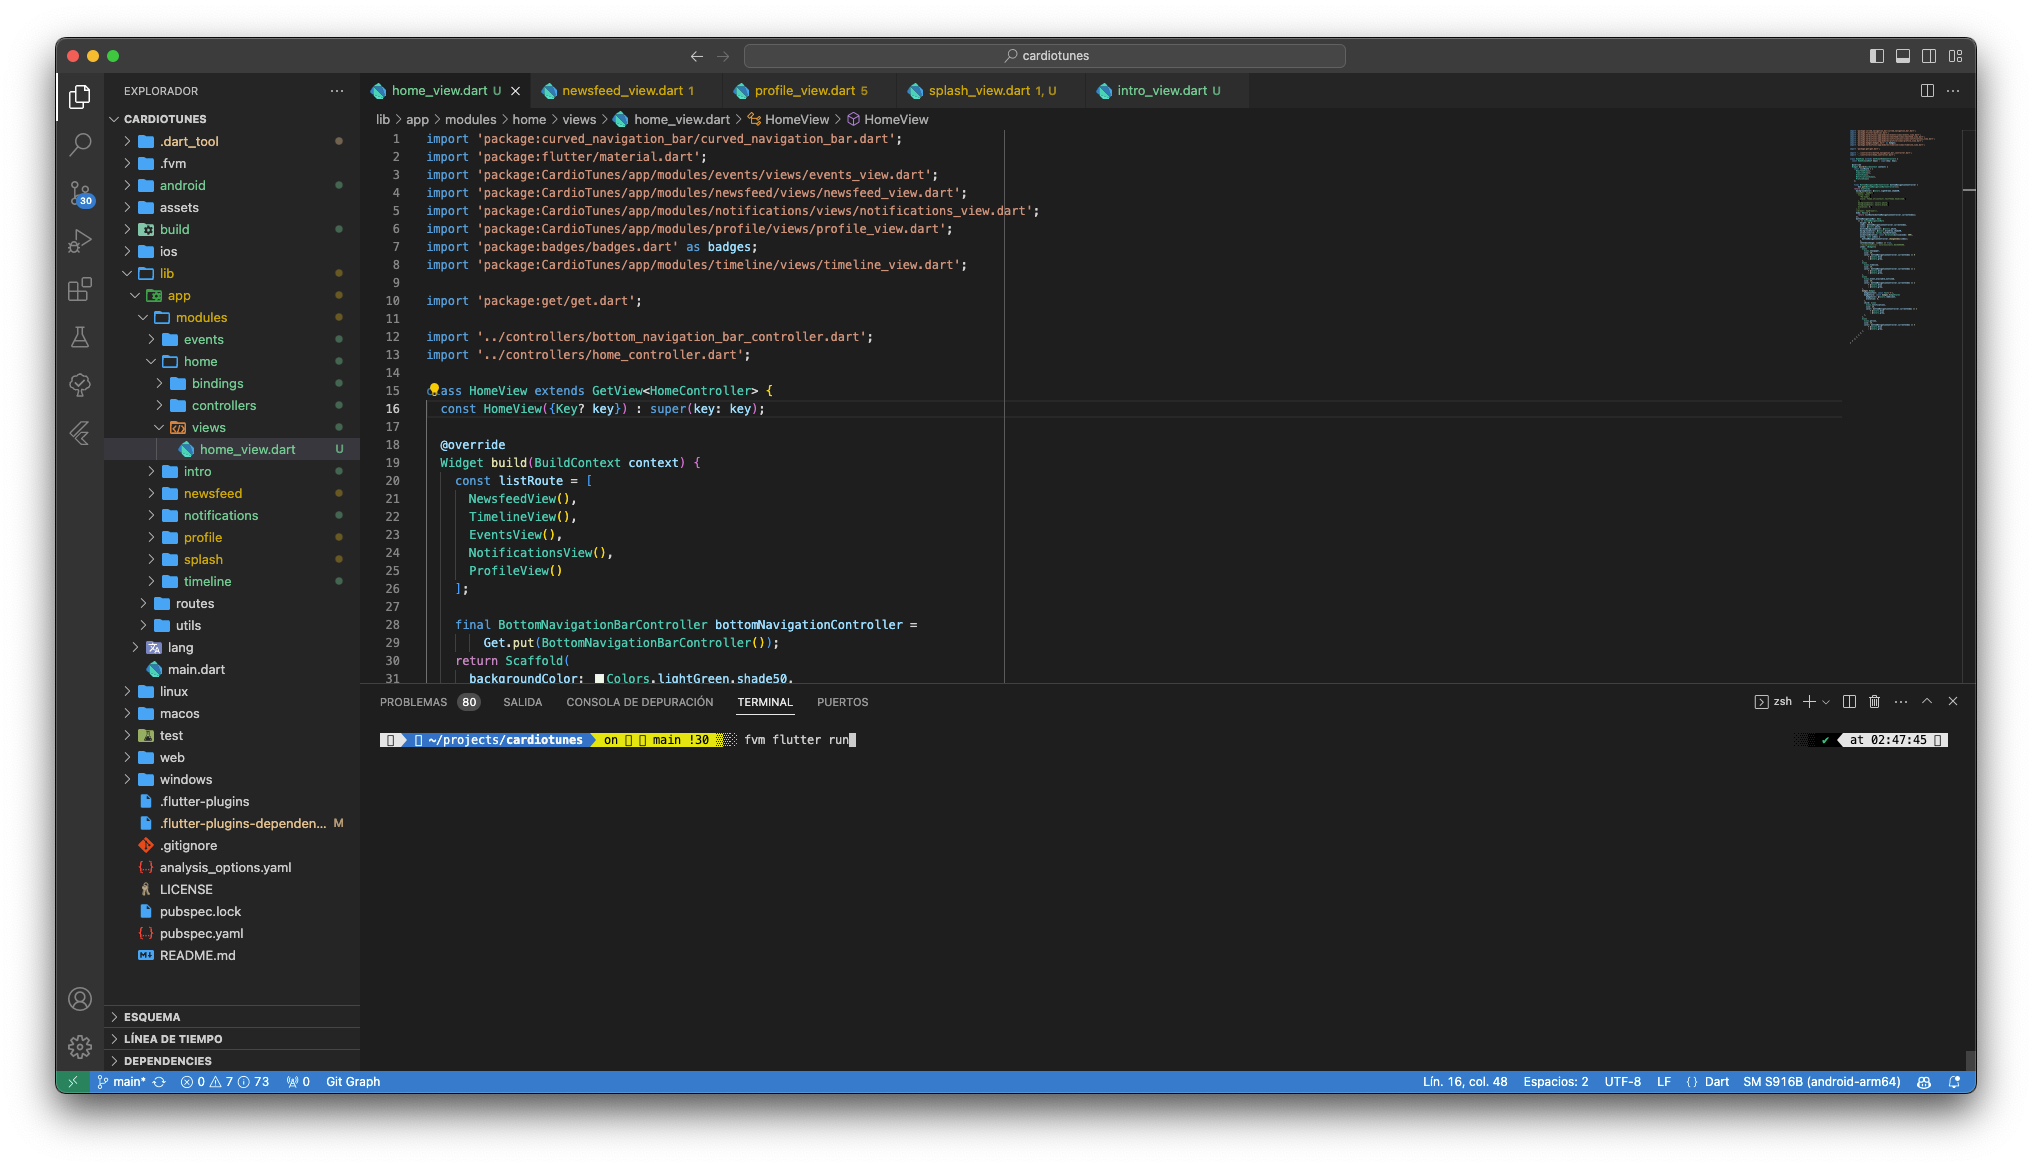The image size is (2032, 1167).
Task: Expand the ESQUEMA outline section
Action: (x=152, y=1017)
